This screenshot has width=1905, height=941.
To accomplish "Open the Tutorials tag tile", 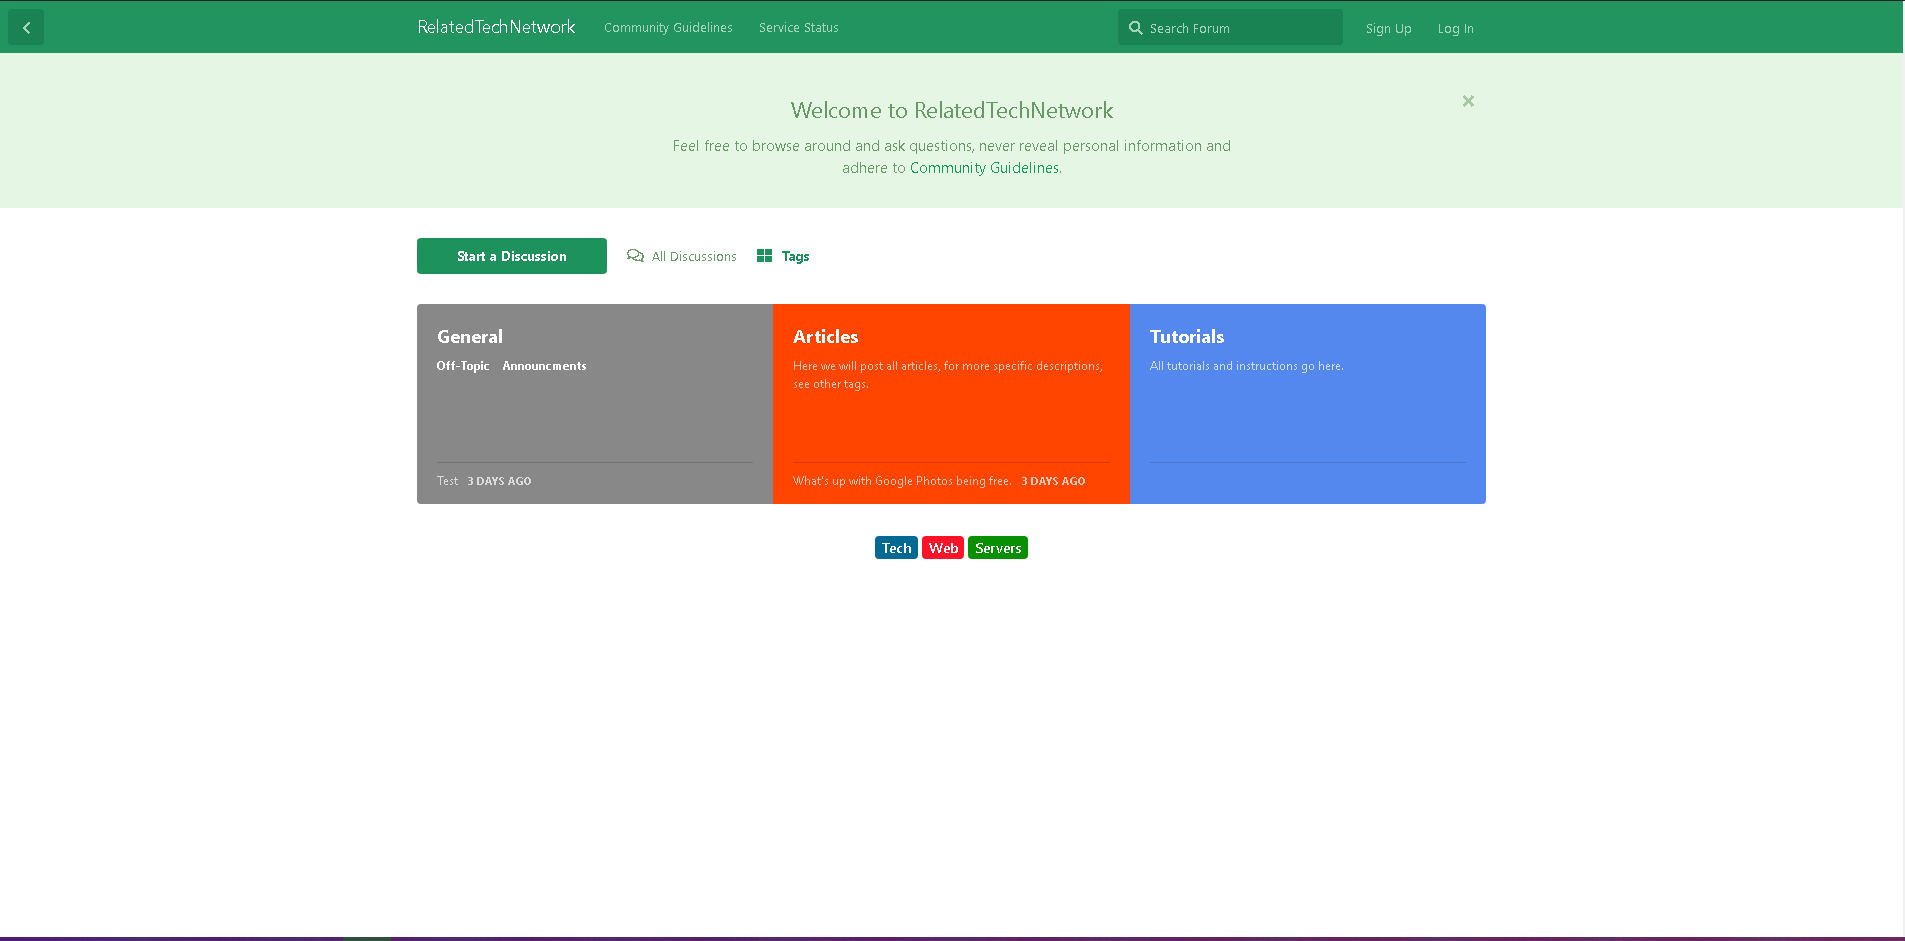I will 1308,404.
